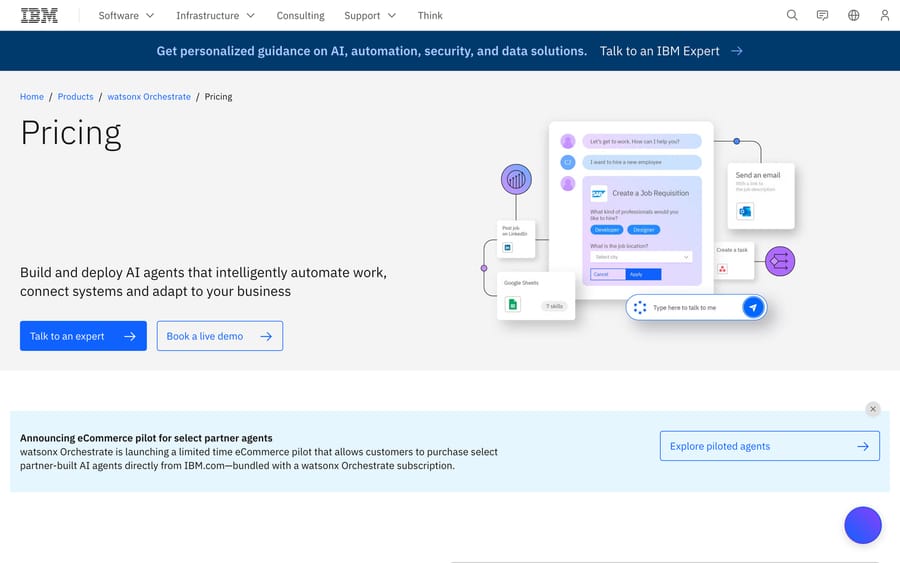The width and height of the screenshot is (900, 563).
Task: Click 'Announcing eCommerce pilot for select partner agents' heading
Action: pyautogui.click(x=146, y=438)
